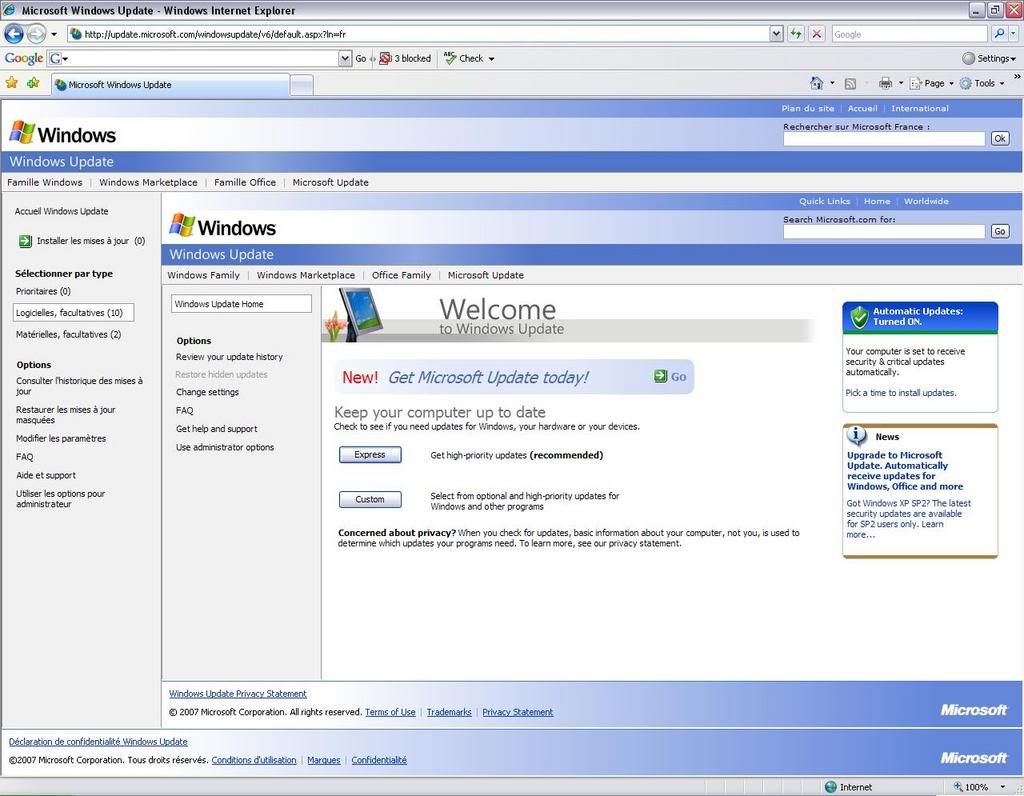Expand the address bar URL dropdown

pos(776,34)
